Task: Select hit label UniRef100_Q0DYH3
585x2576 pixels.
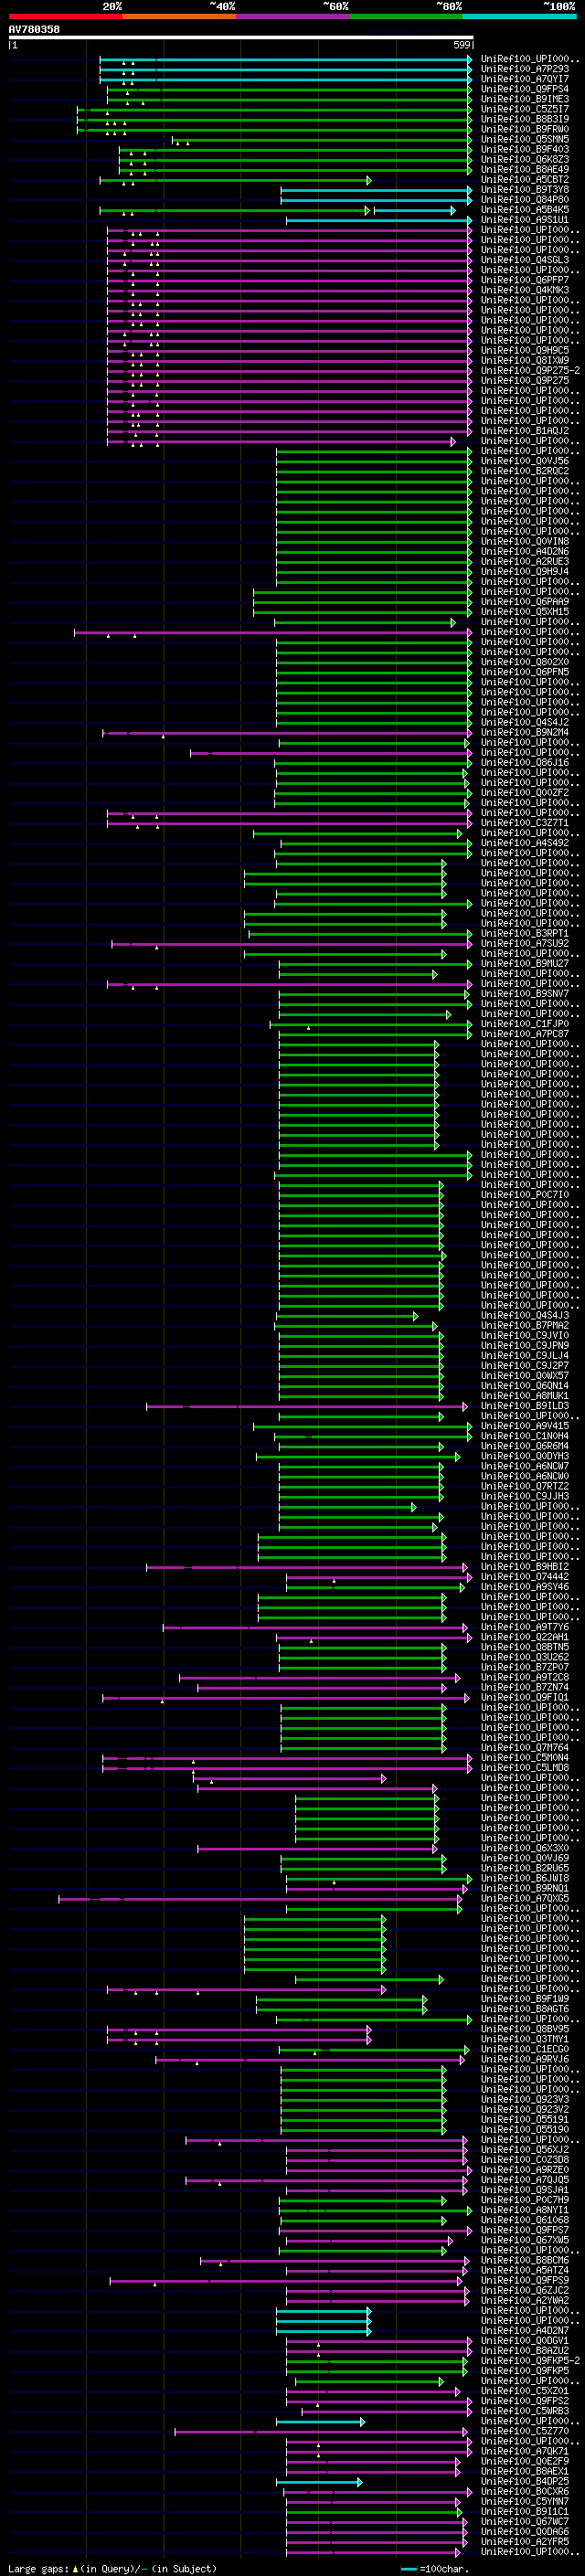Action: [525, 1456]
